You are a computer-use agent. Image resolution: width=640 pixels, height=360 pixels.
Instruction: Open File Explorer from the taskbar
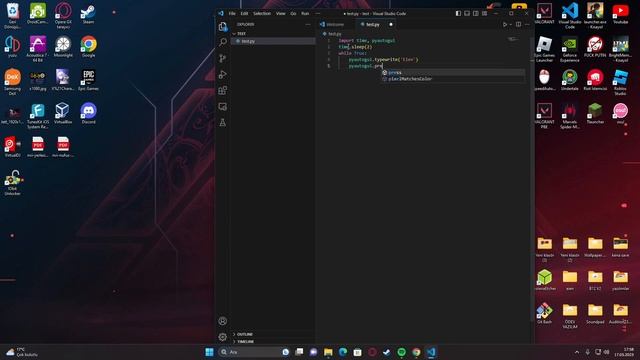click(328, 352)
